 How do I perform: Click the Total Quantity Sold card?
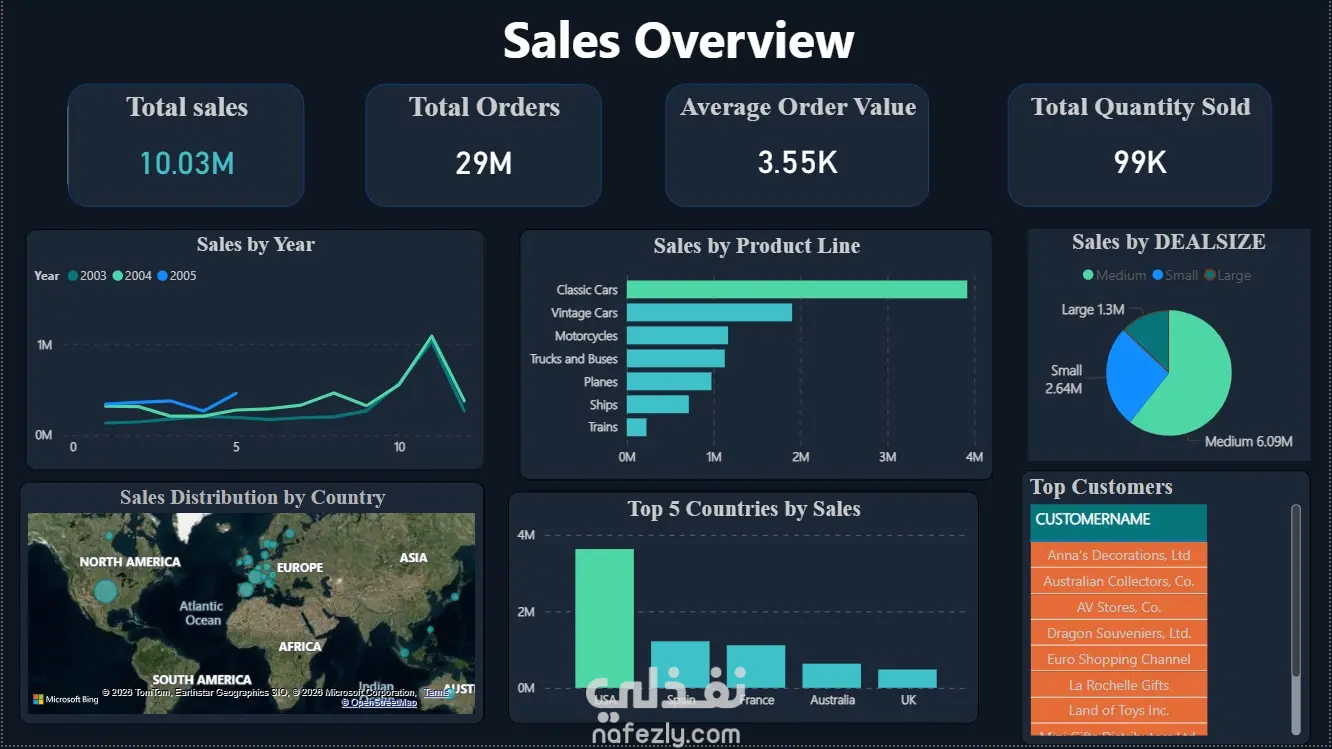pos(1140,145)
